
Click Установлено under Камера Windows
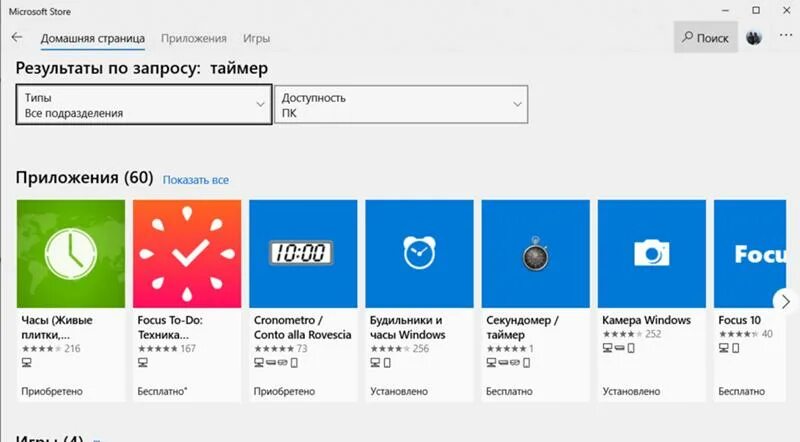tap(631, 391)
